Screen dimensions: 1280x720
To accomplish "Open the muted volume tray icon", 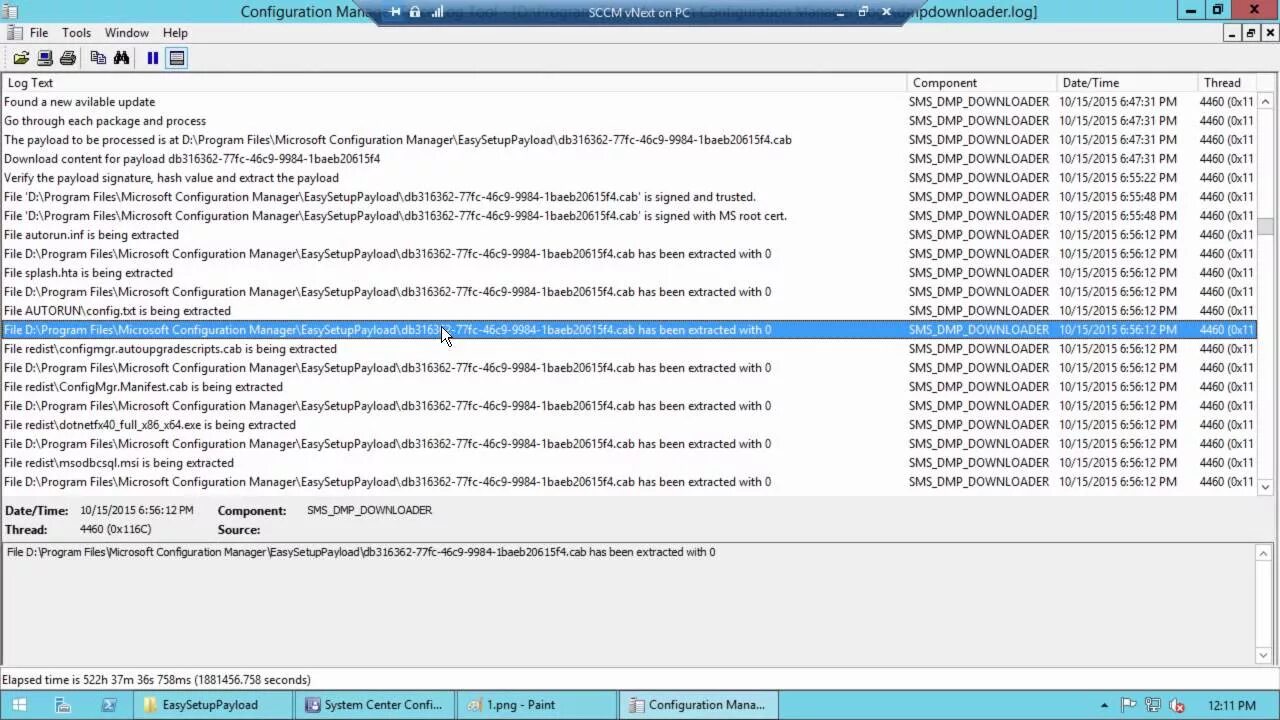I will point(1177,705).
